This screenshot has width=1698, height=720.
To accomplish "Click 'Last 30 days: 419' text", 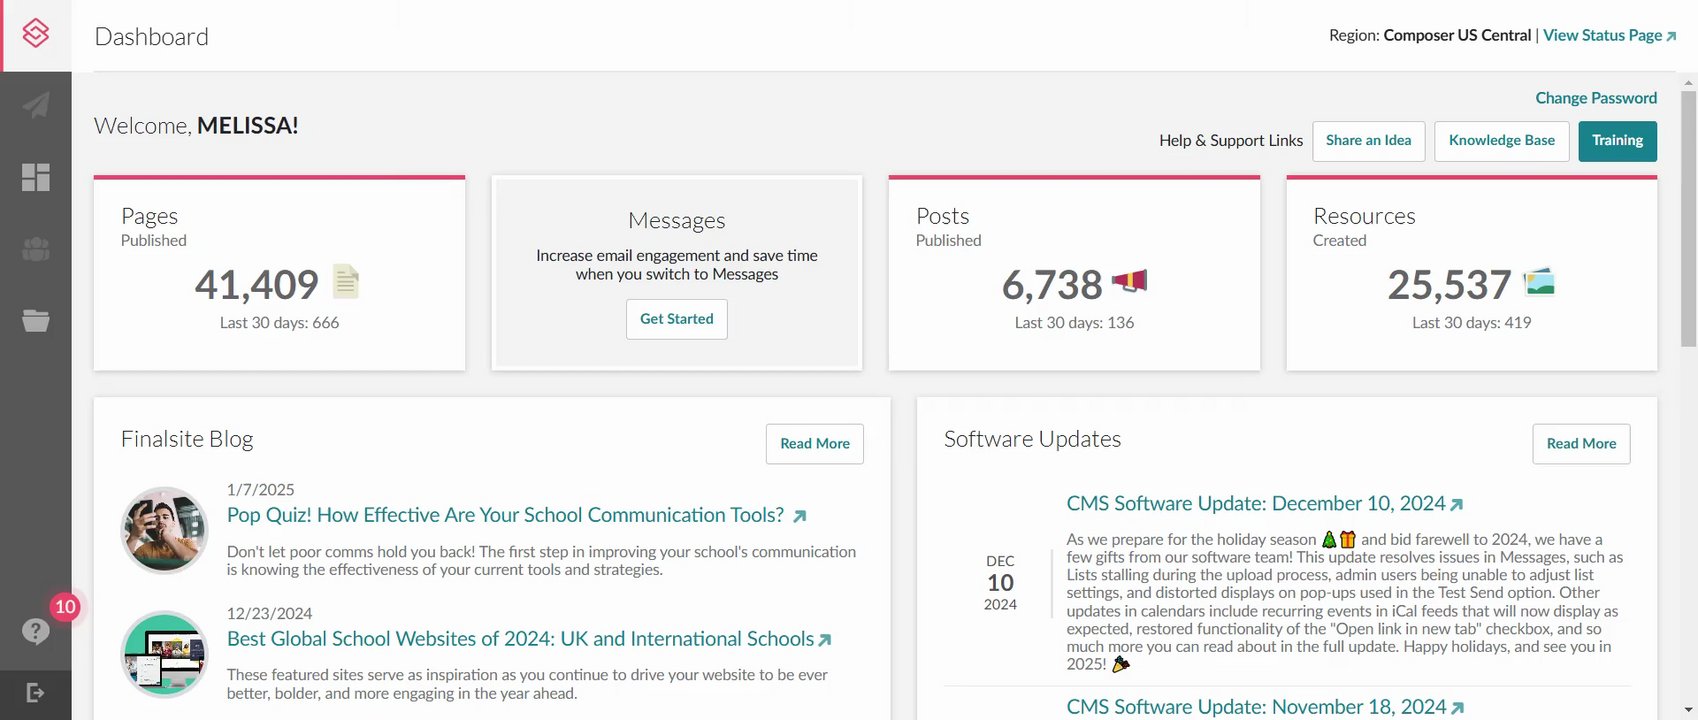I will [1471, 323].
